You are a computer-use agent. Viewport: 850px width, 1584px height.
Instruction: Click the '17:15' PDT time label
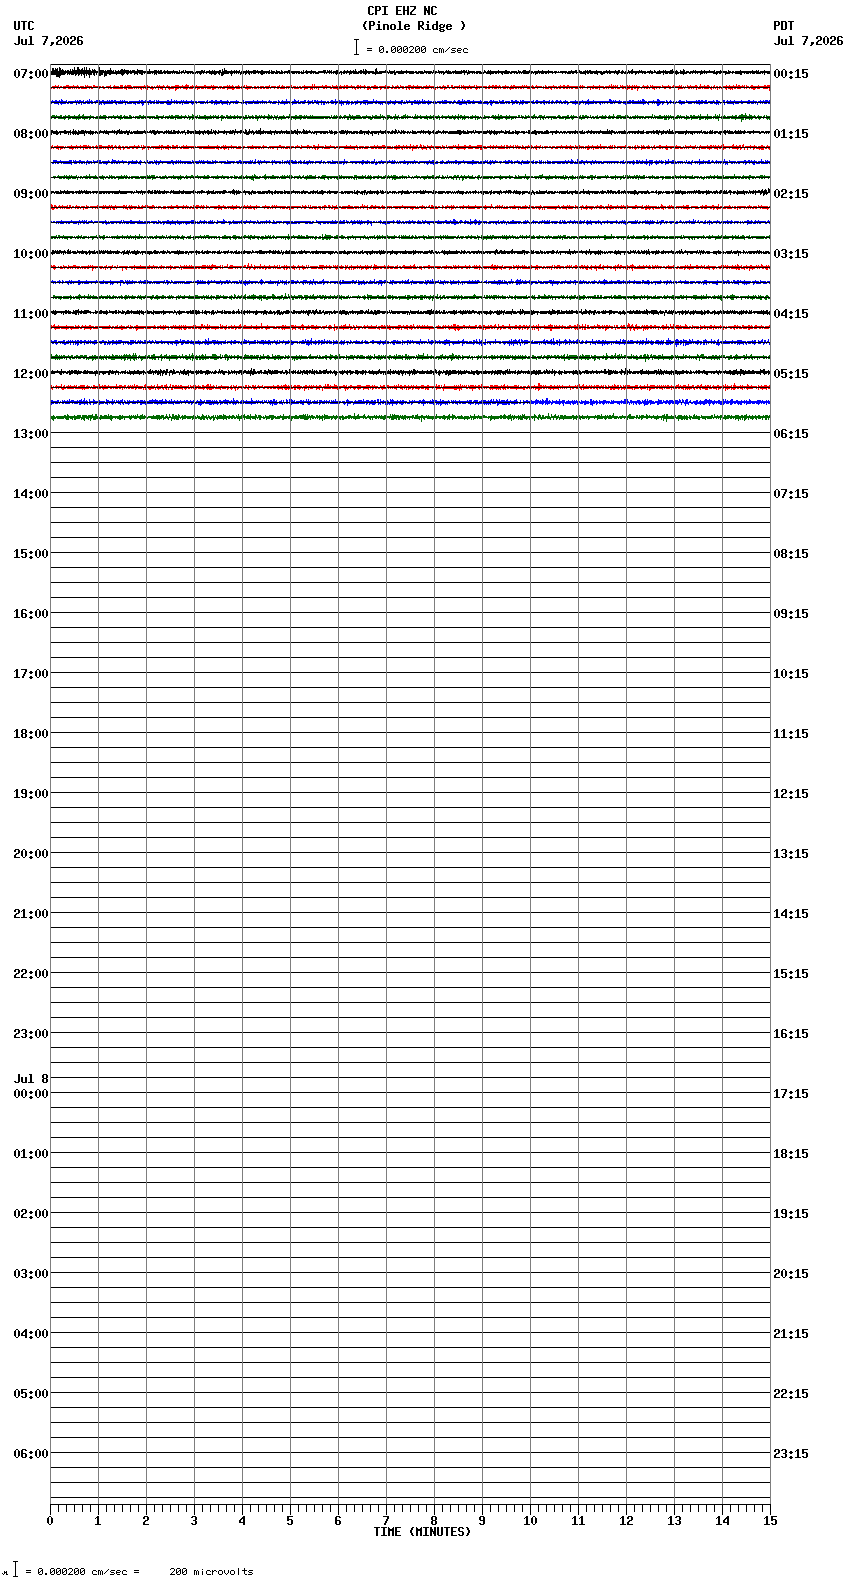coord(791,1094)
